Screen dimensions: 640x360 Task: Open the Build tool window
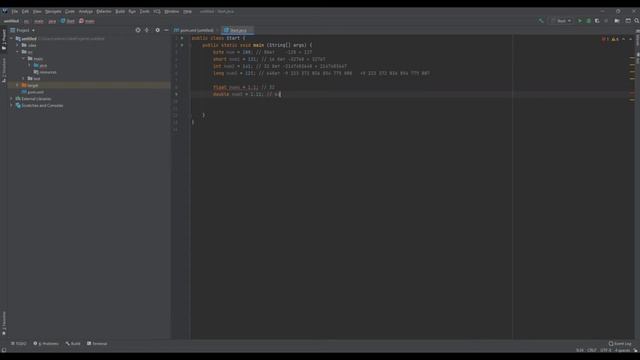point(73,344)
